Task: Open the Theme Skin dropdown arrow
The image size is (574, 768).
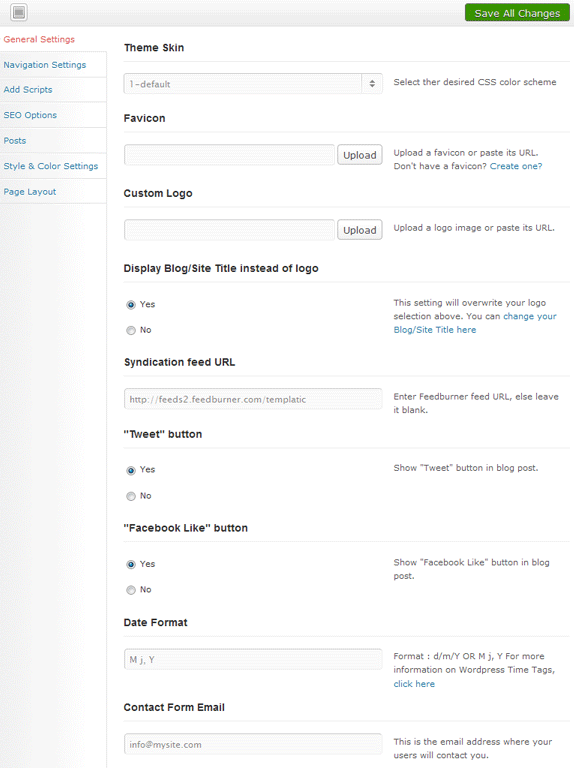Action: click(x=372, y=84)
